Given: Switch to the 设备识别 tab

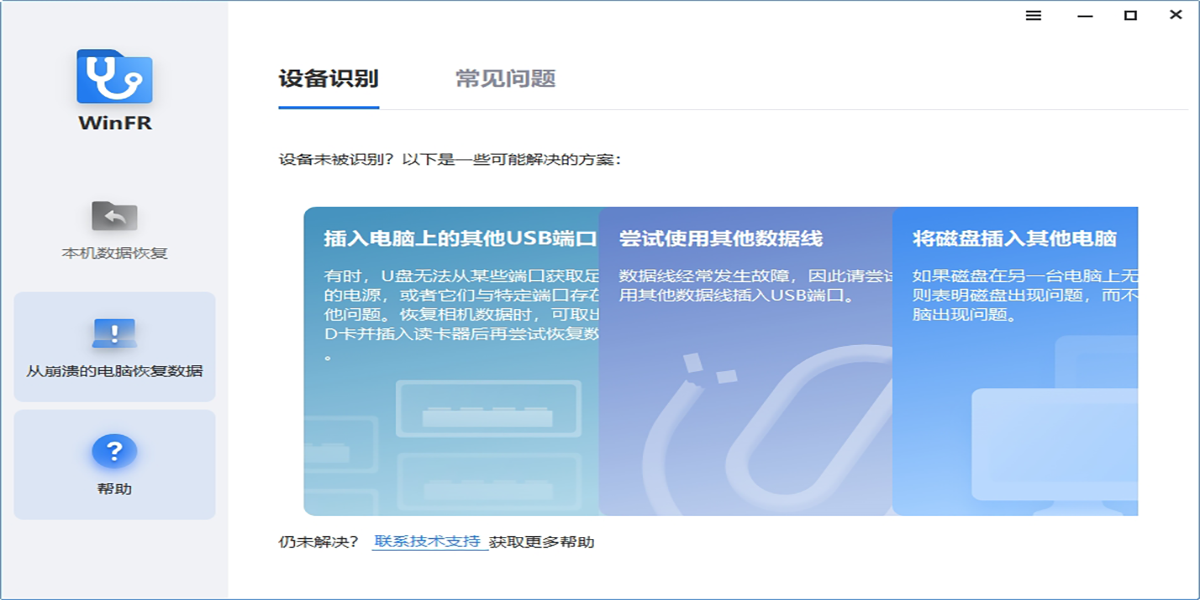Looking at the screenshot, I should (328, 79).
